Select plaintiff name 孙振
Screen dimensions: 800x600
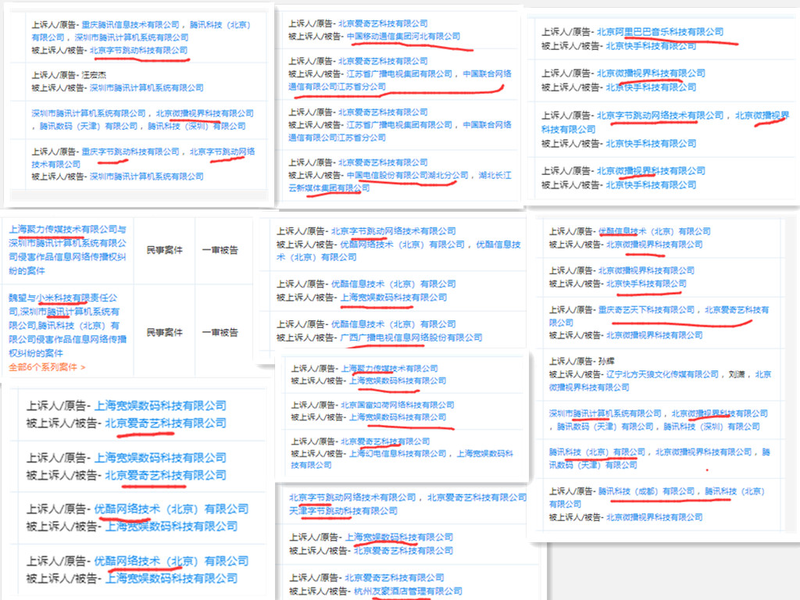coord(606,361)
